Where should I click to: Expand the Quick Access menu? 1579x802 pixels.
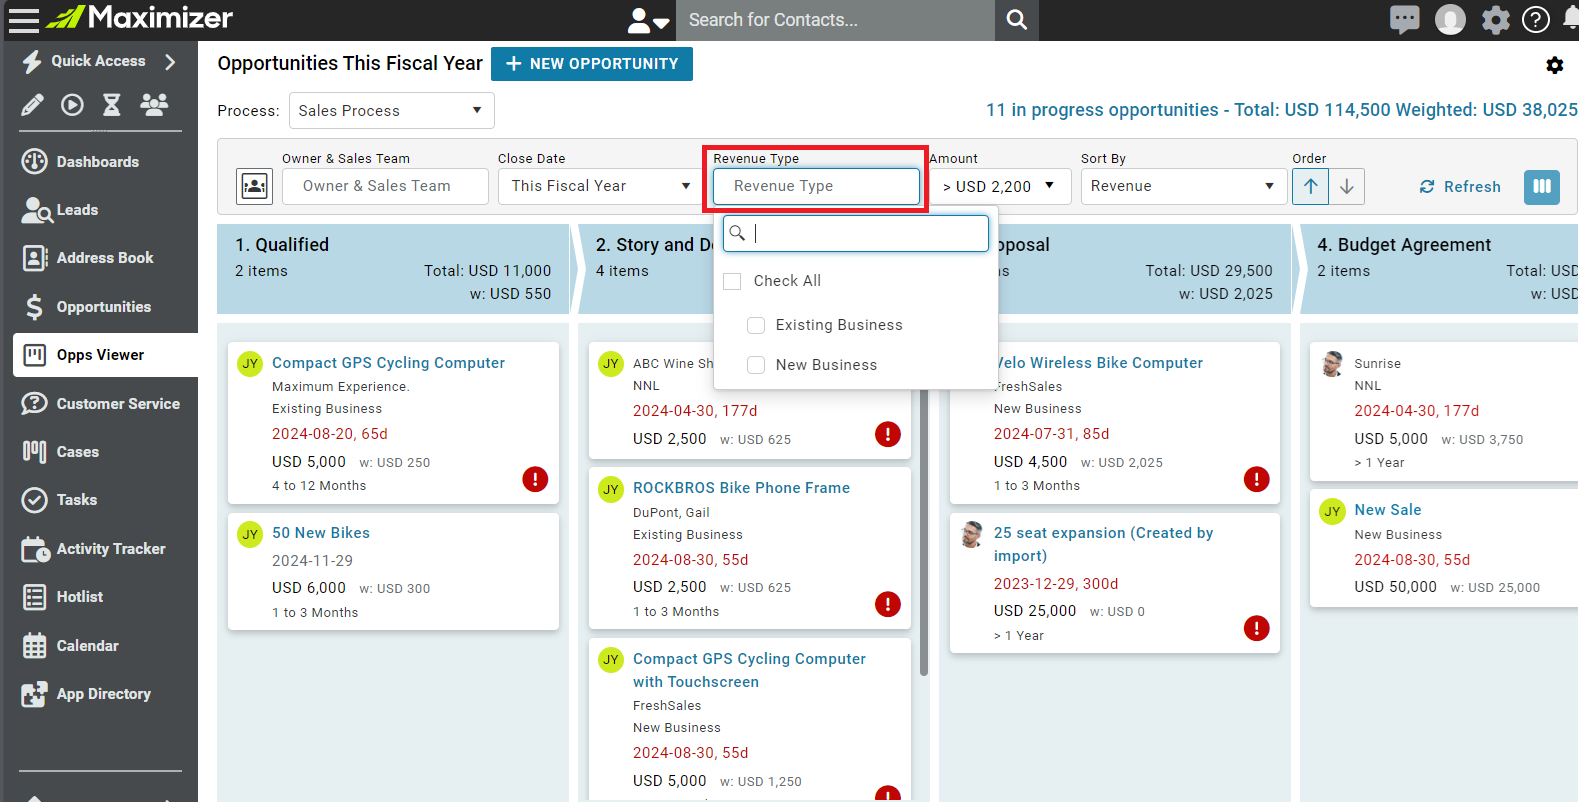point(99,61)
